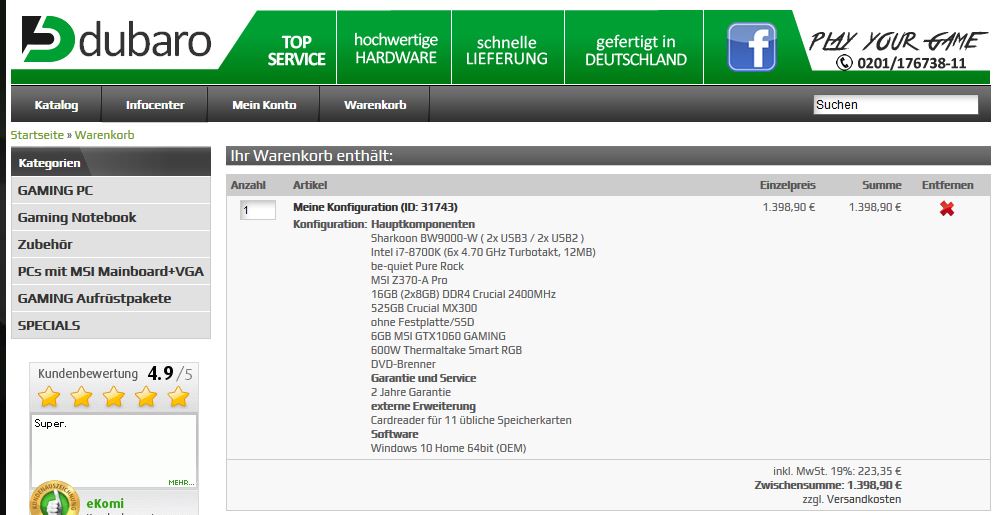
Task: Select Gaming Notebook category
Action: click(111, 218)
